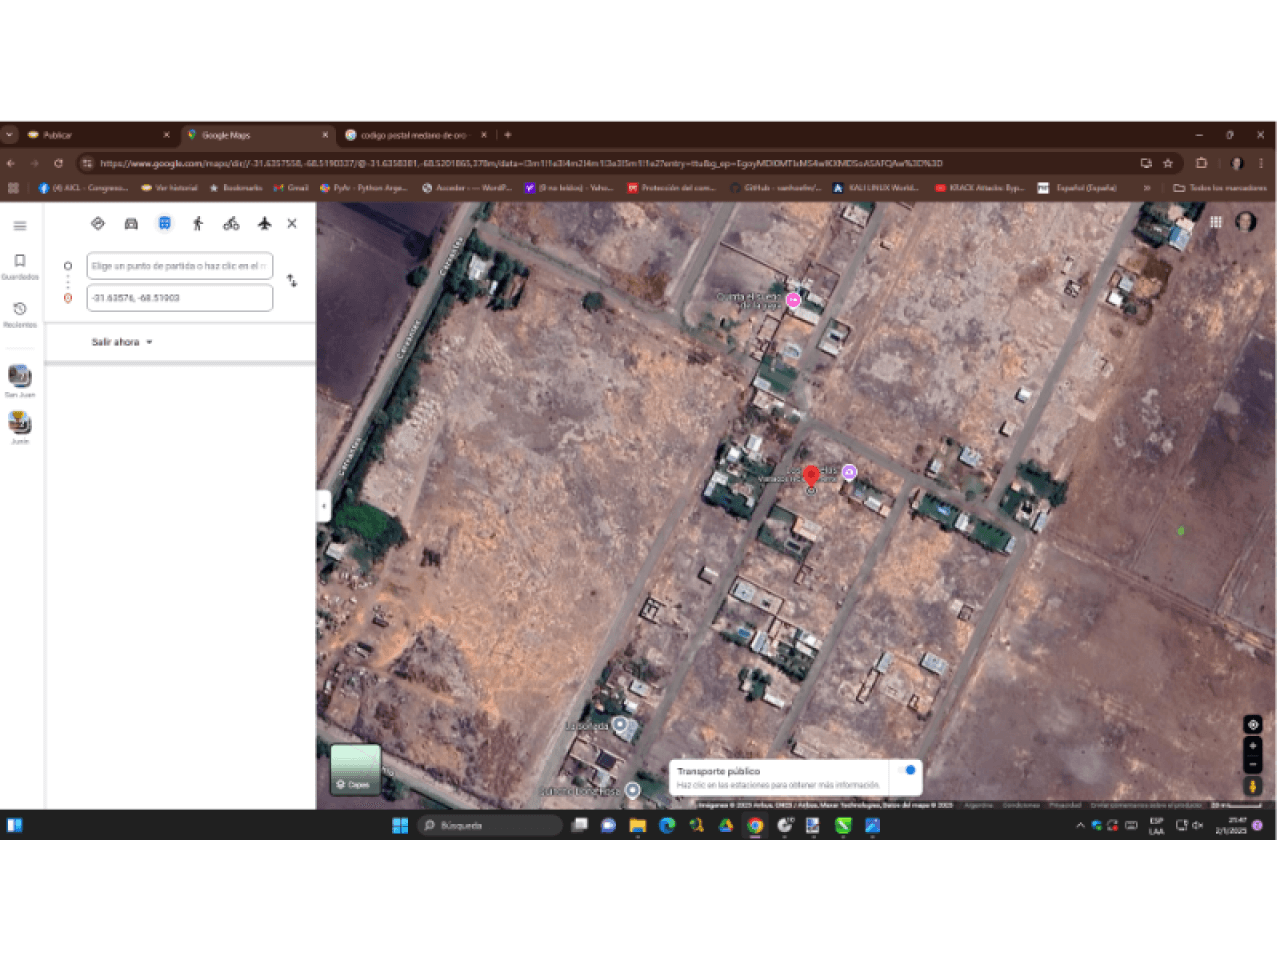
Task: Open the Bookmarks folder in bookmarks bar
Action: (x=236, y=188)
